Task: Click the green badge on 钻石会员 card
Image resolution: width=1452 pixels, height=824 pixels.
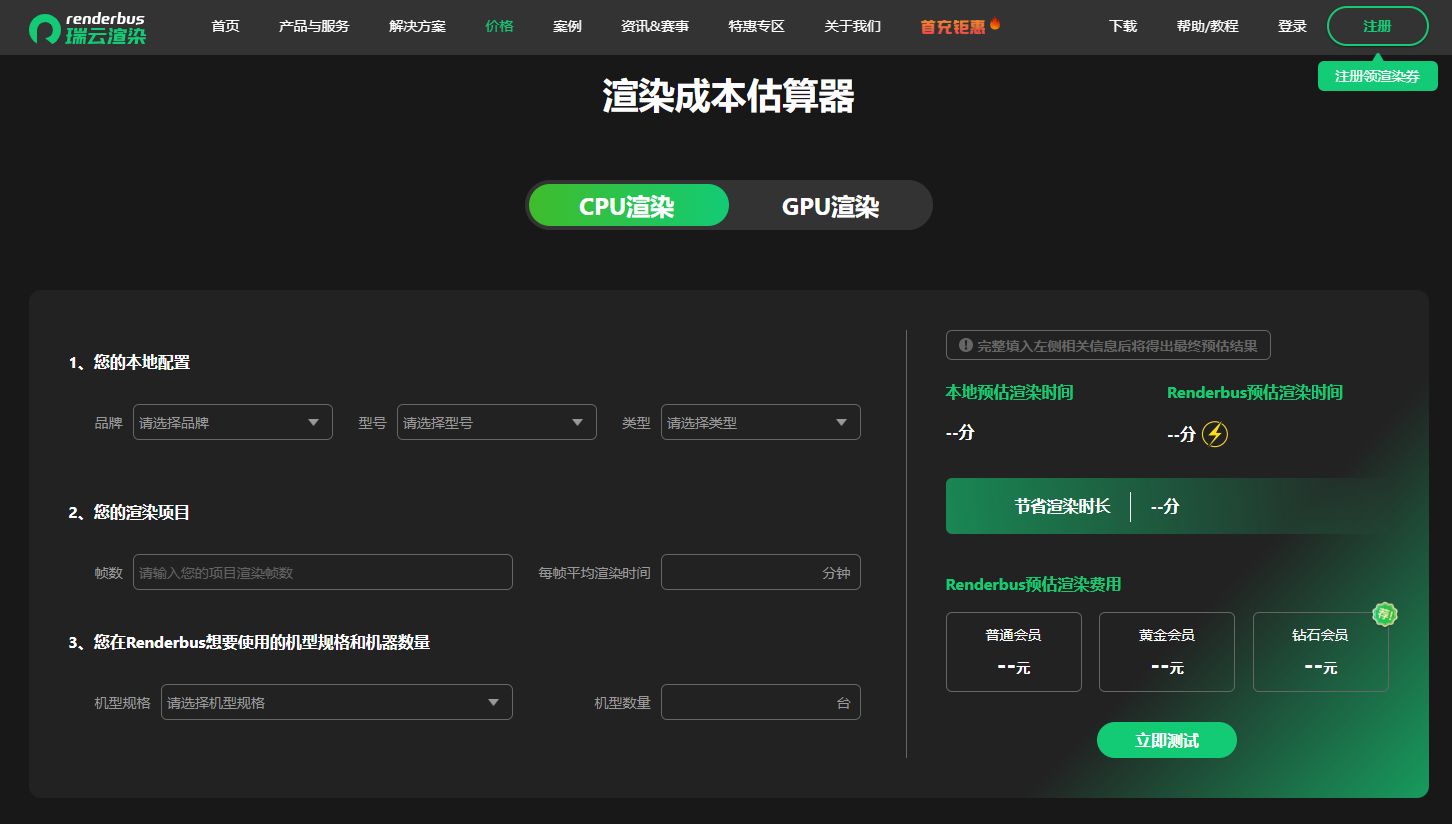Action: click(1384, 614)
